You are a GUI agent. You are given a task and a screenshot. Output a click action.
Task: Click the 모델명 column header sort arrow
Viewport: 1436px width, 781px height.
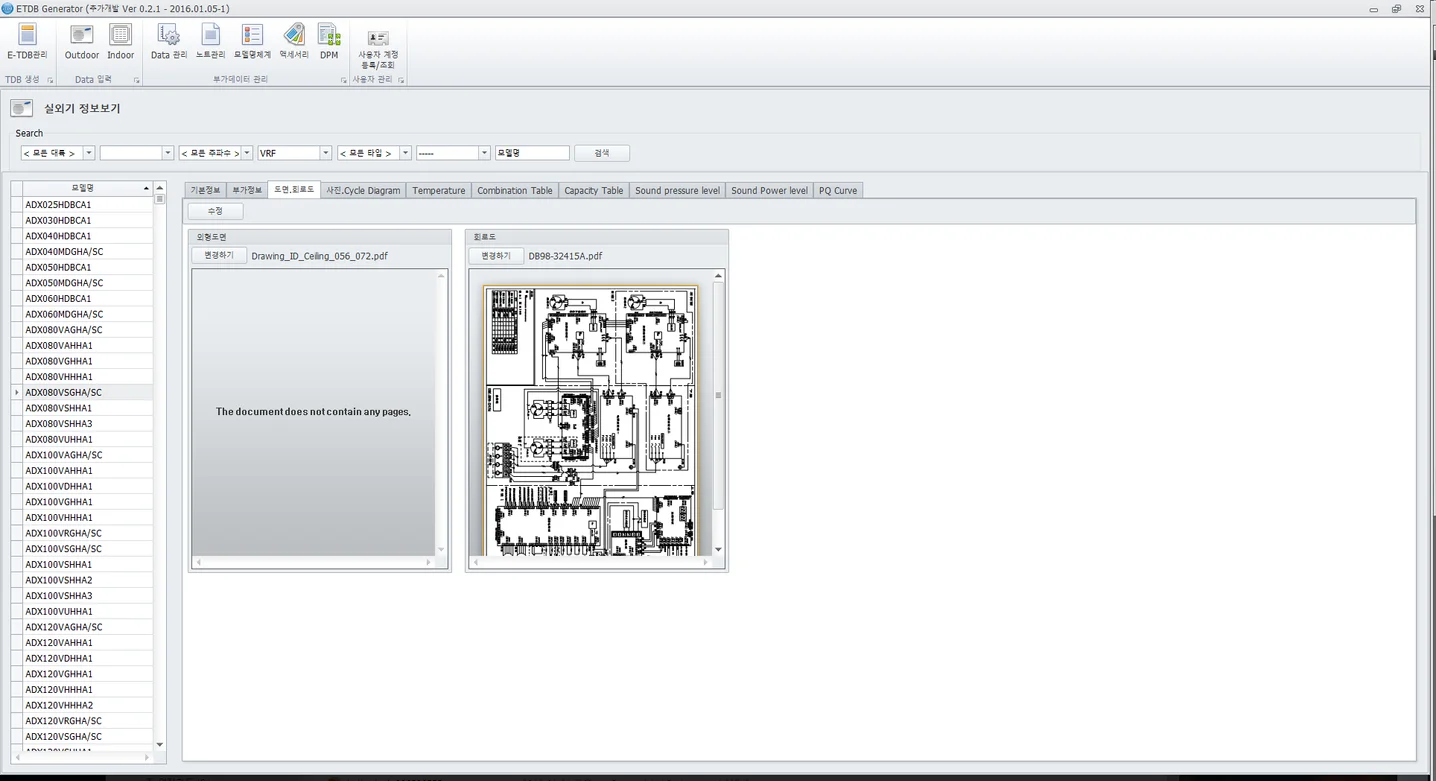tap(146, 188)
